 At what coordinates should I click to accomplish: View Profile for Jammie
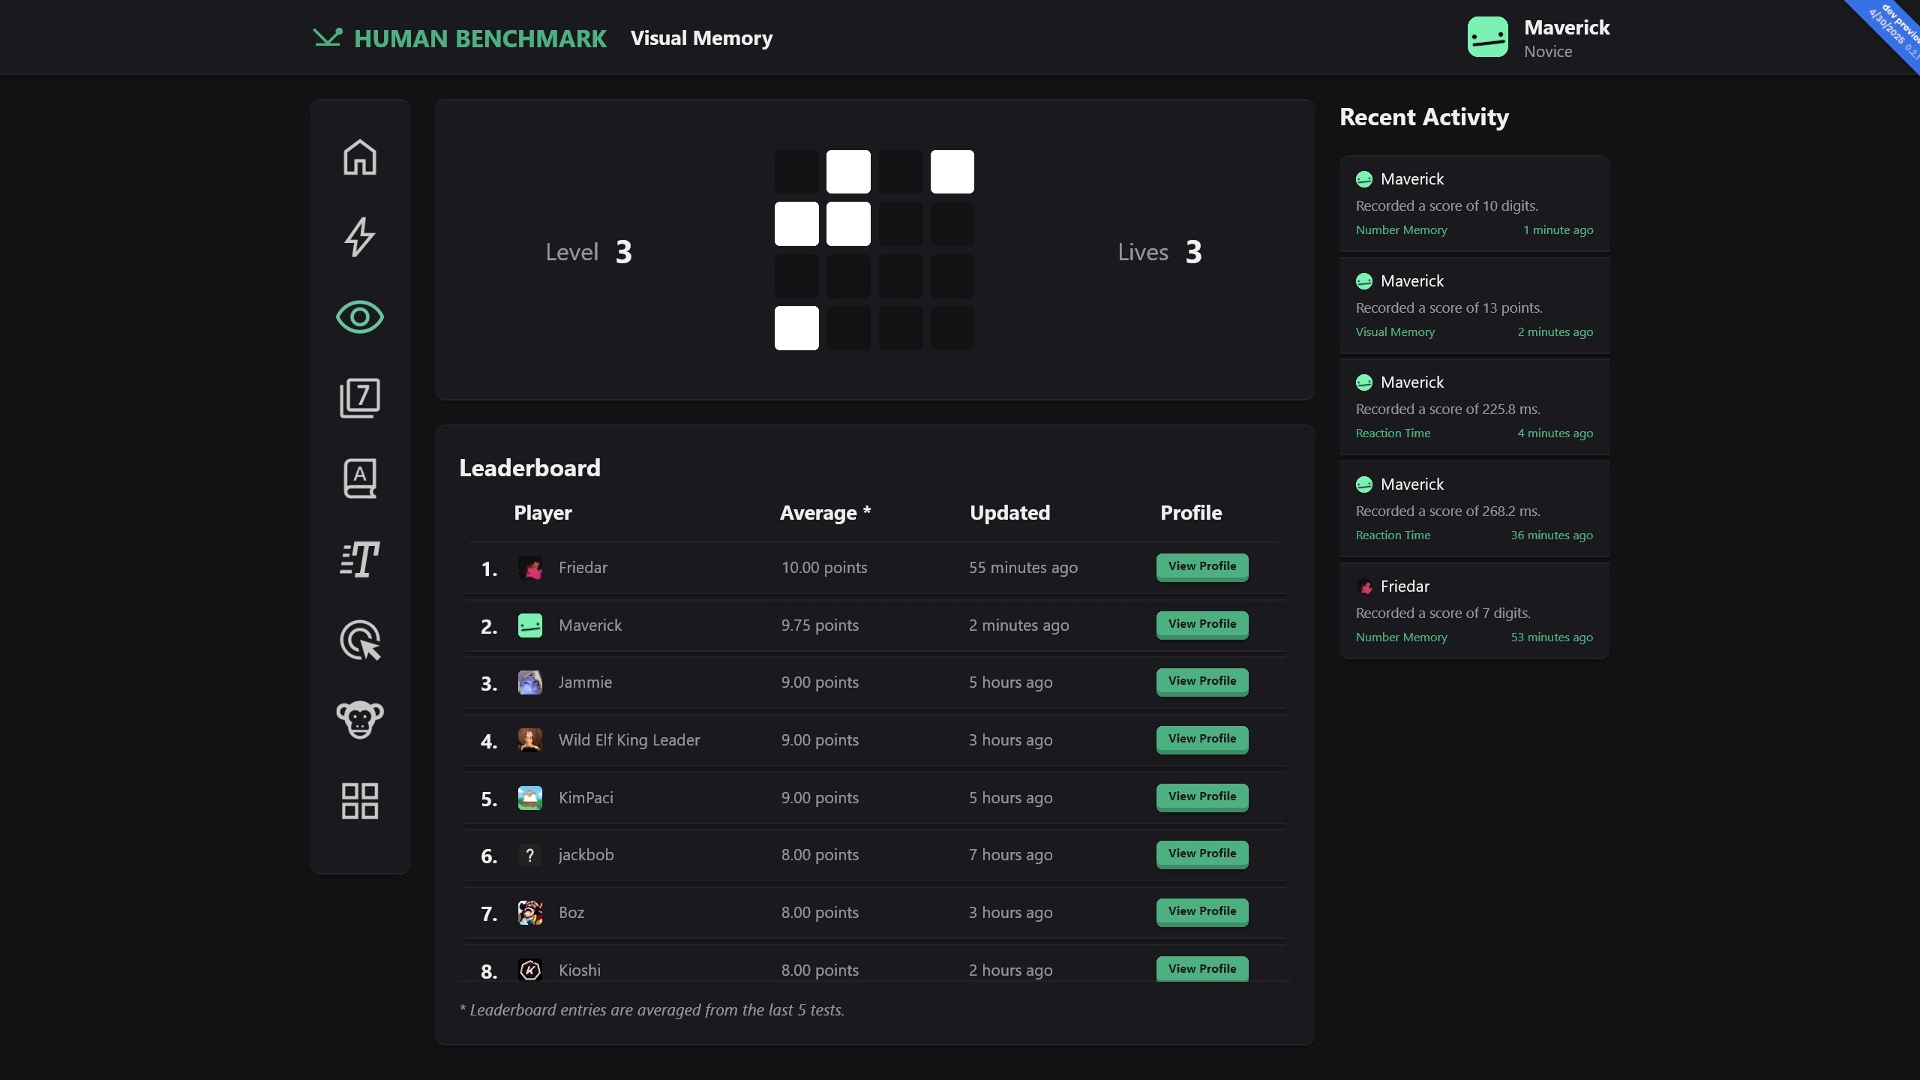[x=1202, y=682]
